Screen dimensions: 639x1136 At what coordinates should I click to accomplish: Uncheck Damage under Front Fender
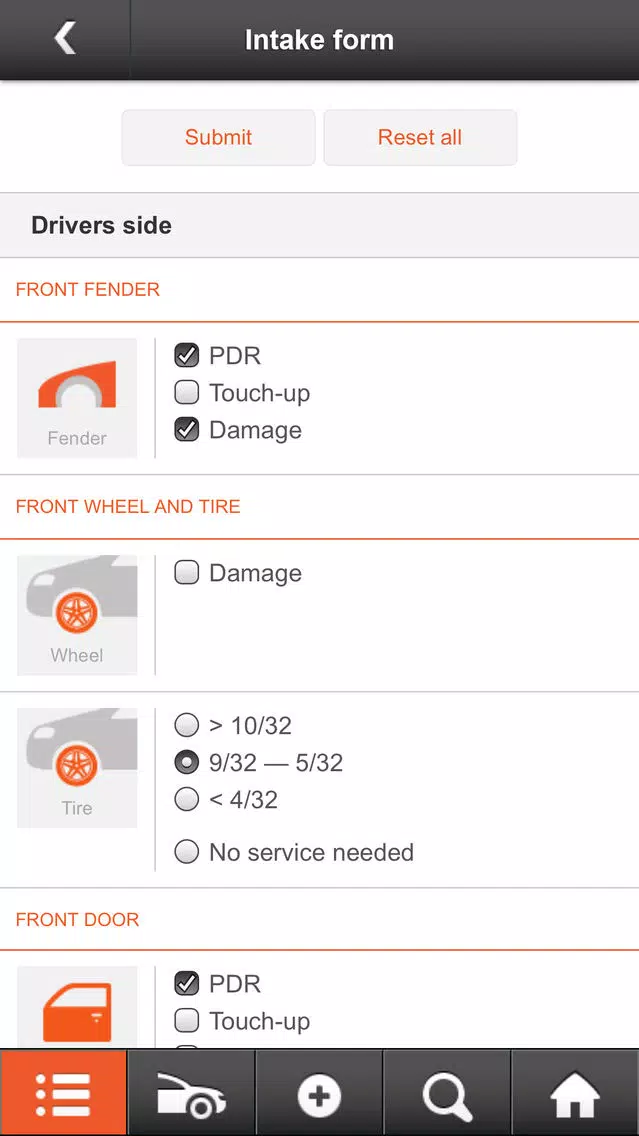point(187,430)
